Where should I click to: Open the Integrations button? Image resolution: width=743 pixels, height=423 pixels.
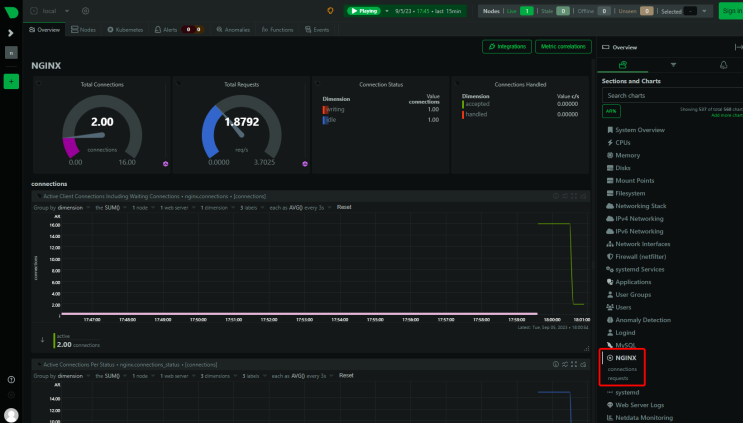[x=507, y=46]
